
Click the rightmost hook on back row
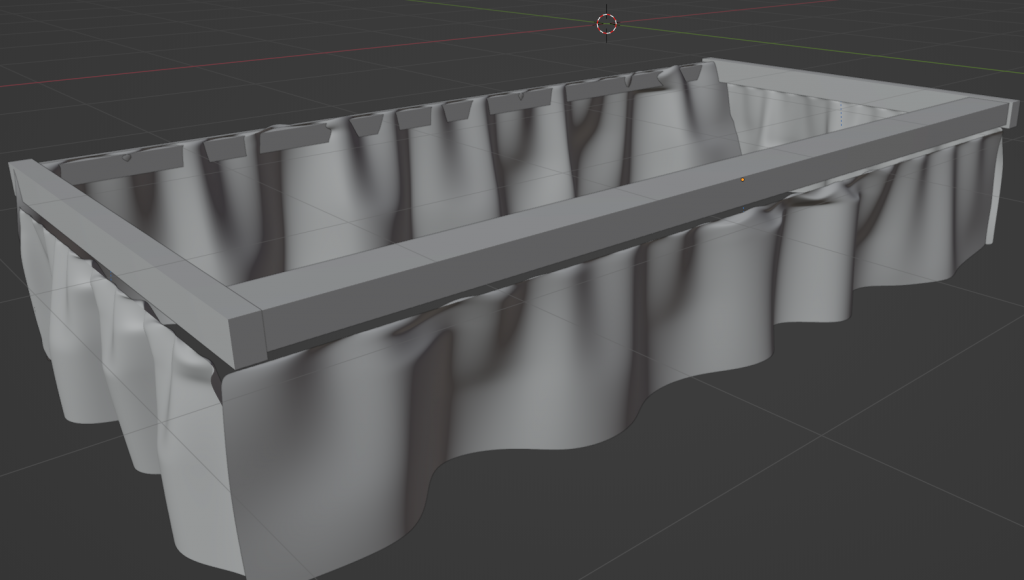(692, 72)
